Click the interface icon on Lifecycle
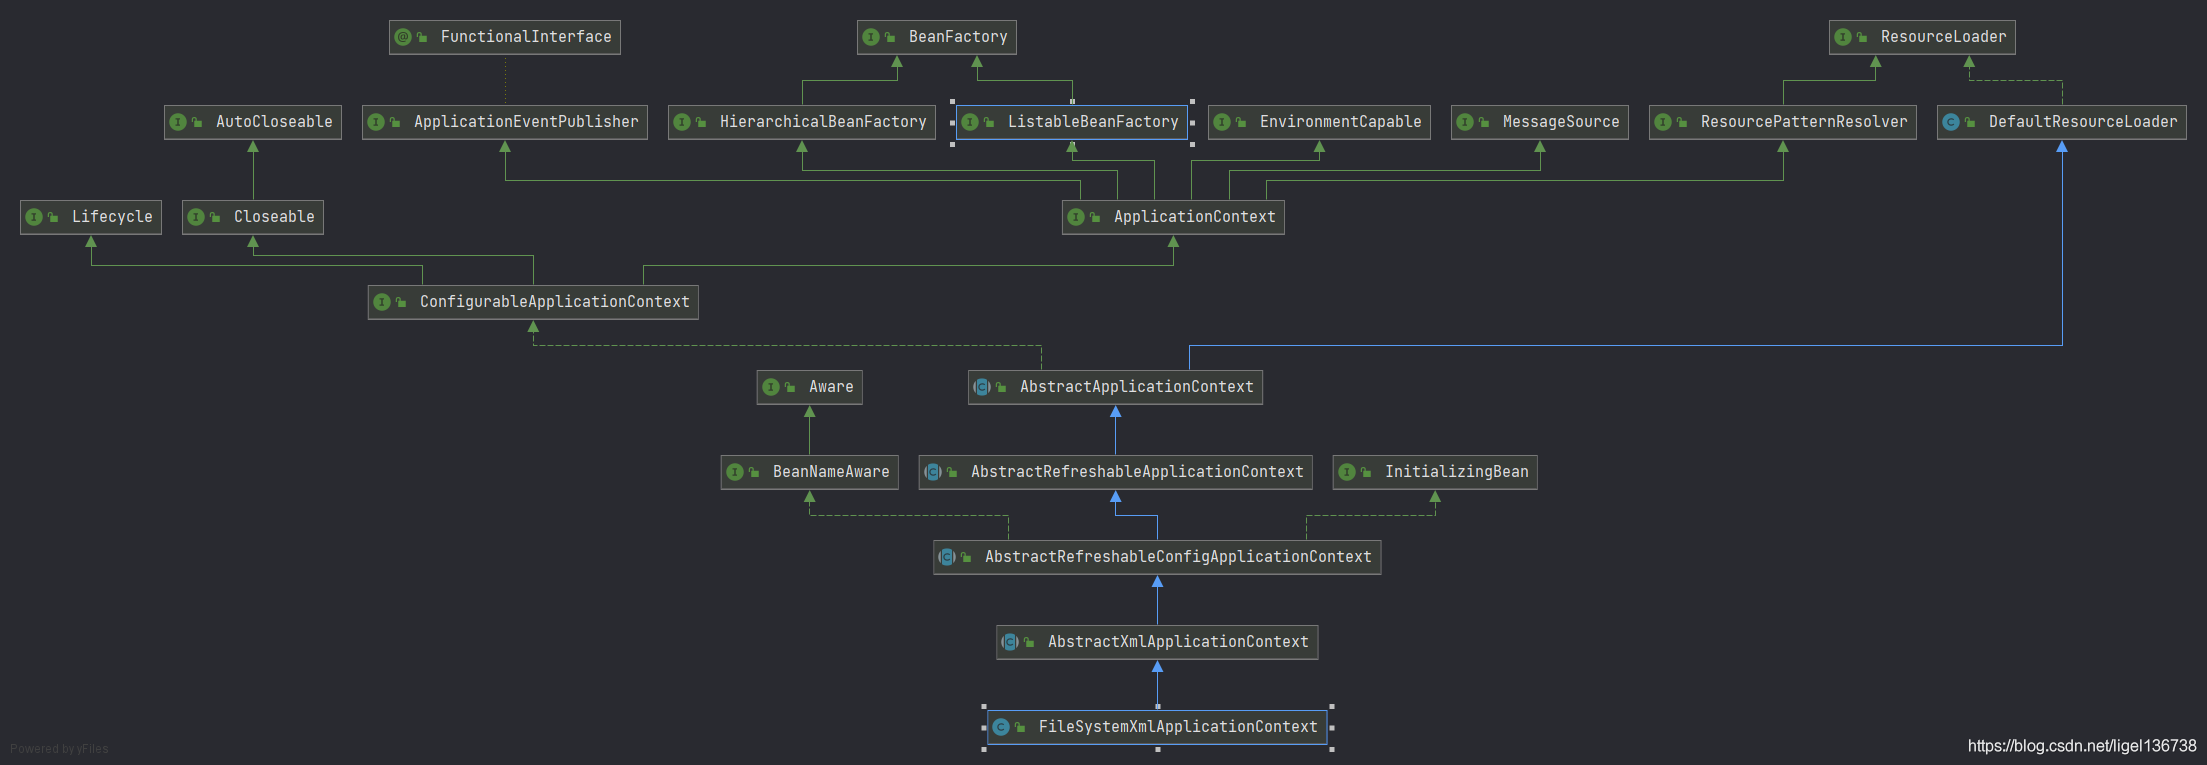 coord(34,217)
